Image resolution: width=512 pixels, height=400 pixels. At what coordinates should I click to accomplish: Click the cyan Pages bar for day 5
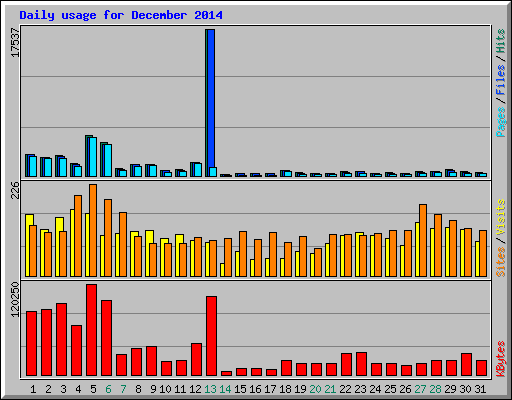click(93, 157)
